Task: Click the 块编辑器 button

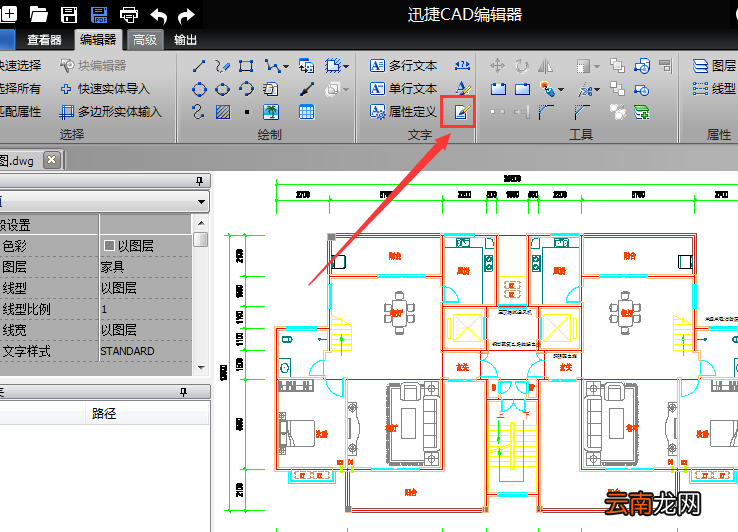Action: [93, 65]
